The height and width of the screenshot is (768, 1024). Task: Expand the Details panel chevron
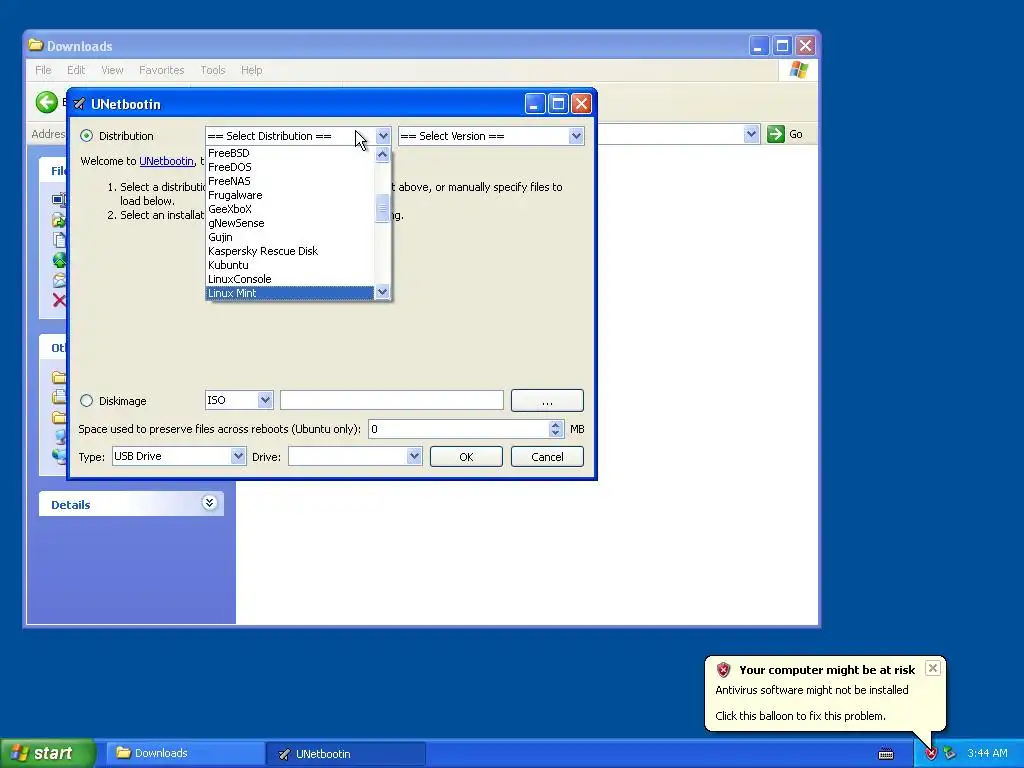coord(209,503)
